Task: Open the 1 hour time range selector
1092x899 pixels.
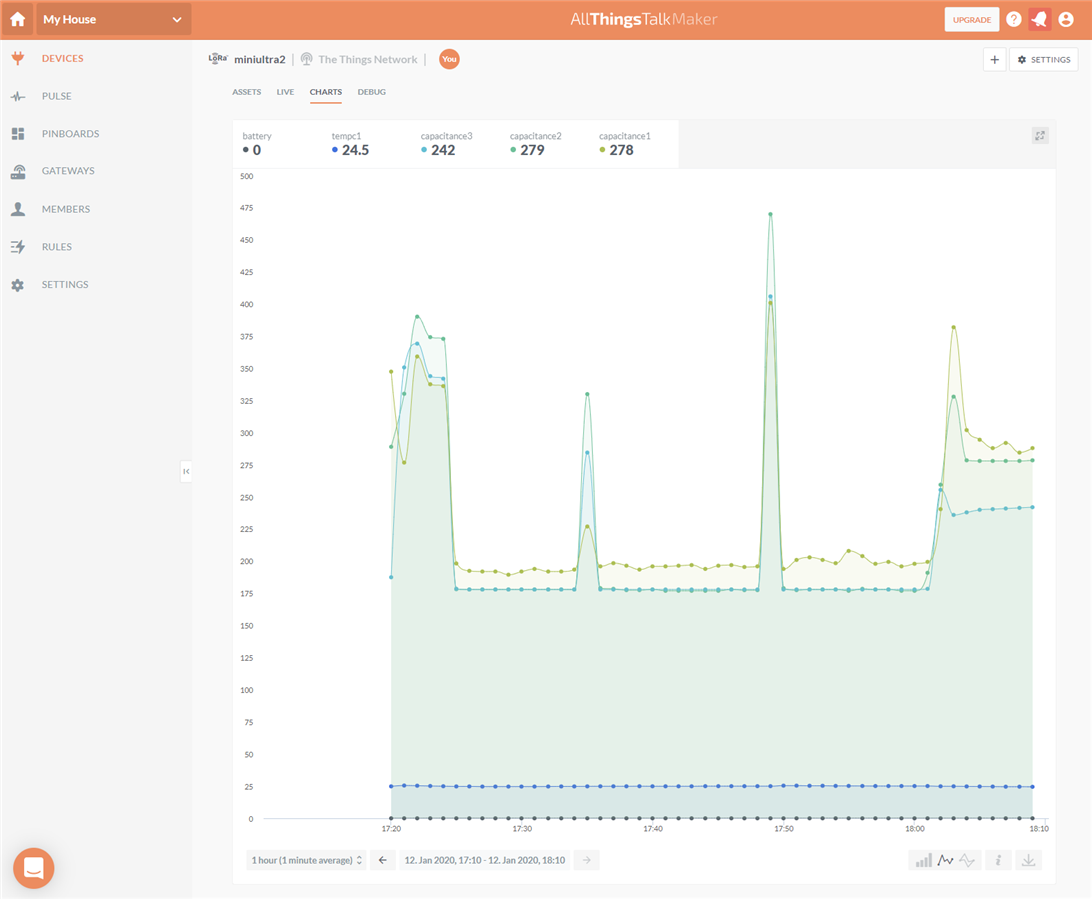Action: click(x=307, y=860)
